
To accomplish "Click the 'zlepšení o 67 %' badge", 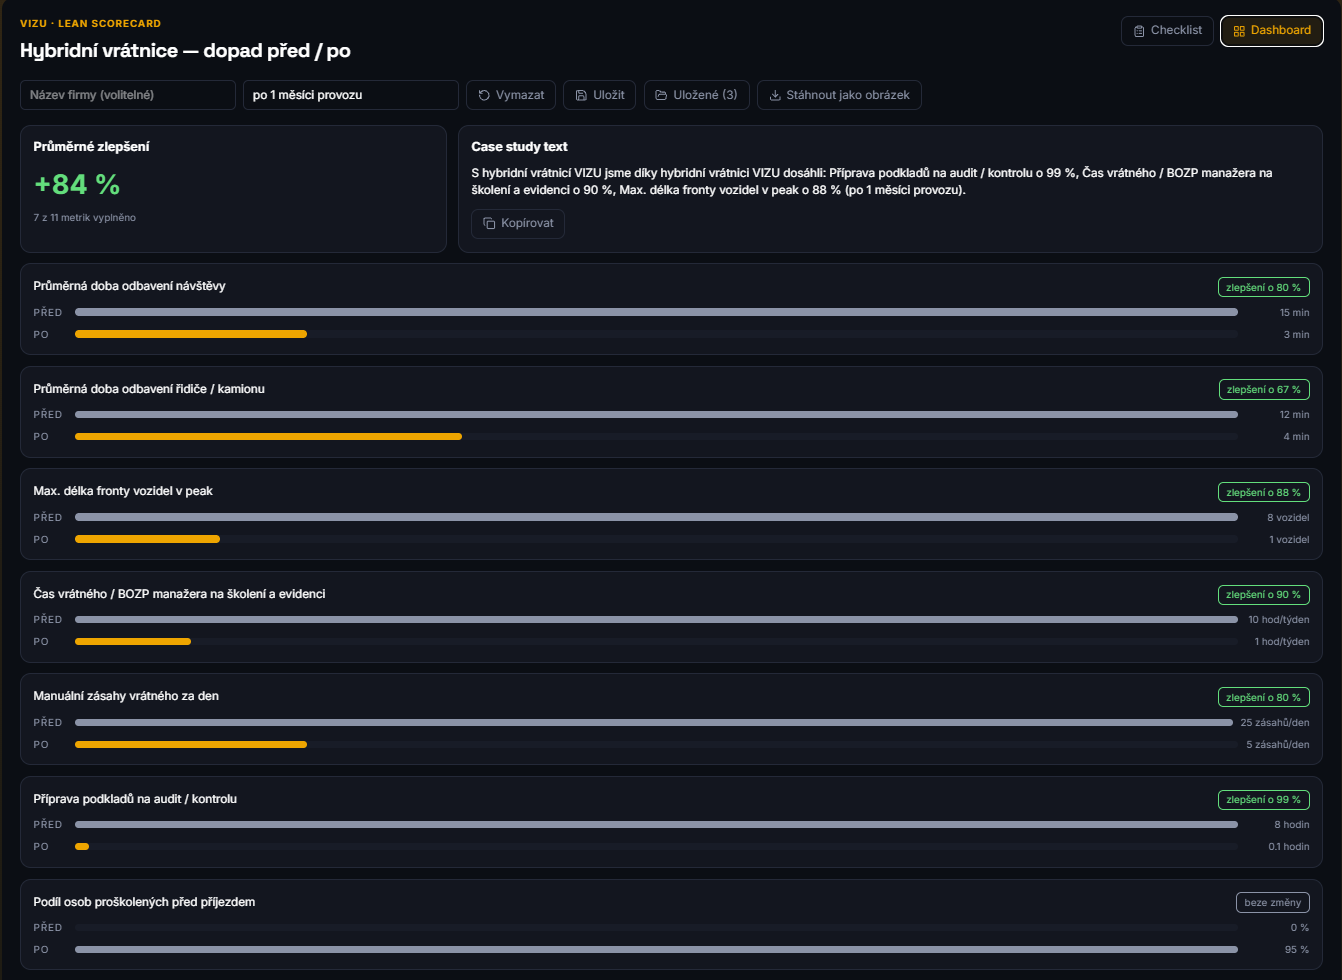I will [1264, 389].
